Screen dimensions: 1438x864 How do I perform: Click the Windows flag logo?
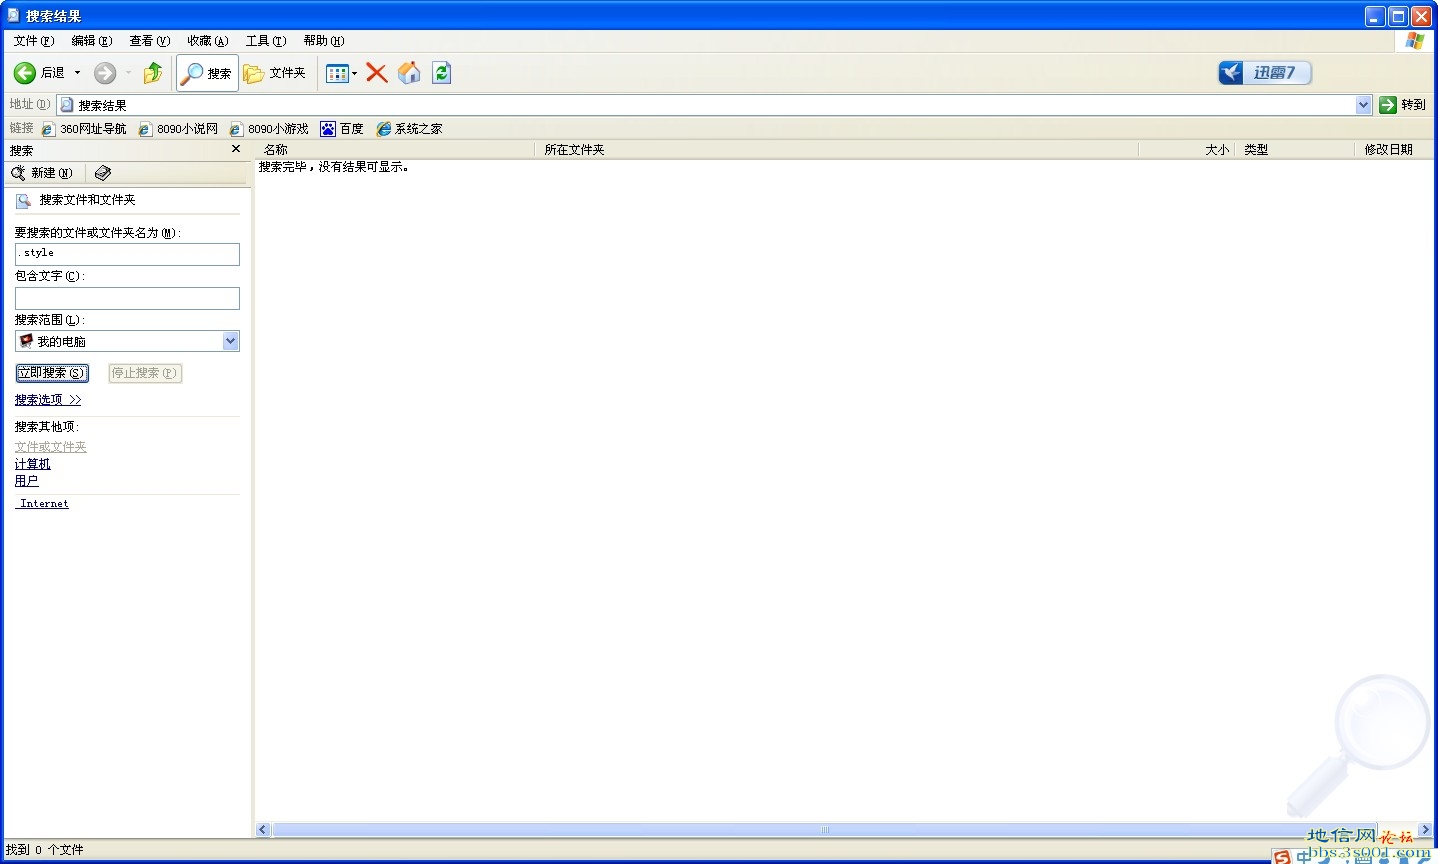coord(1414,41)
